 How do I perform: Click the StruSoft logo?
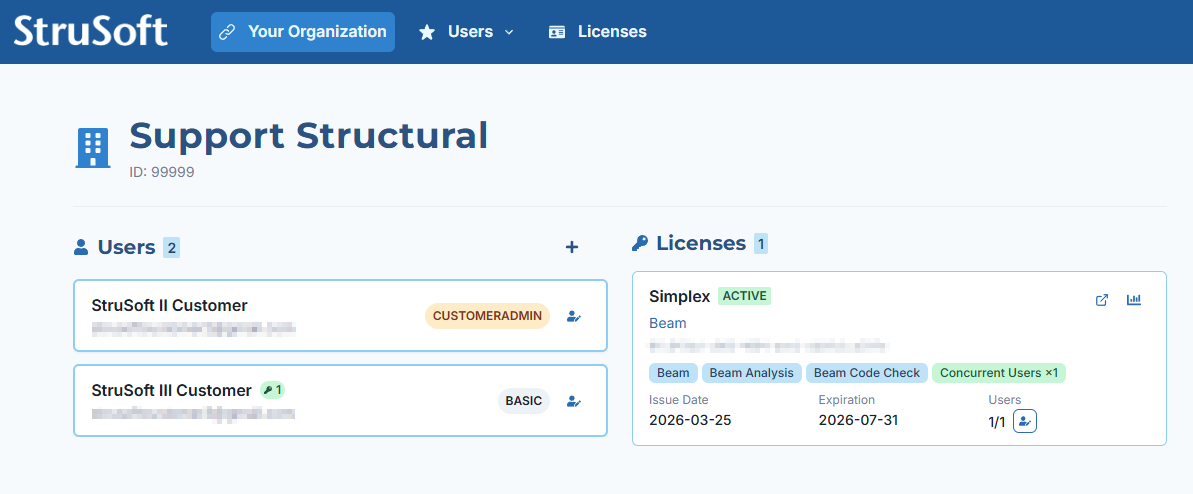[91, 32]
